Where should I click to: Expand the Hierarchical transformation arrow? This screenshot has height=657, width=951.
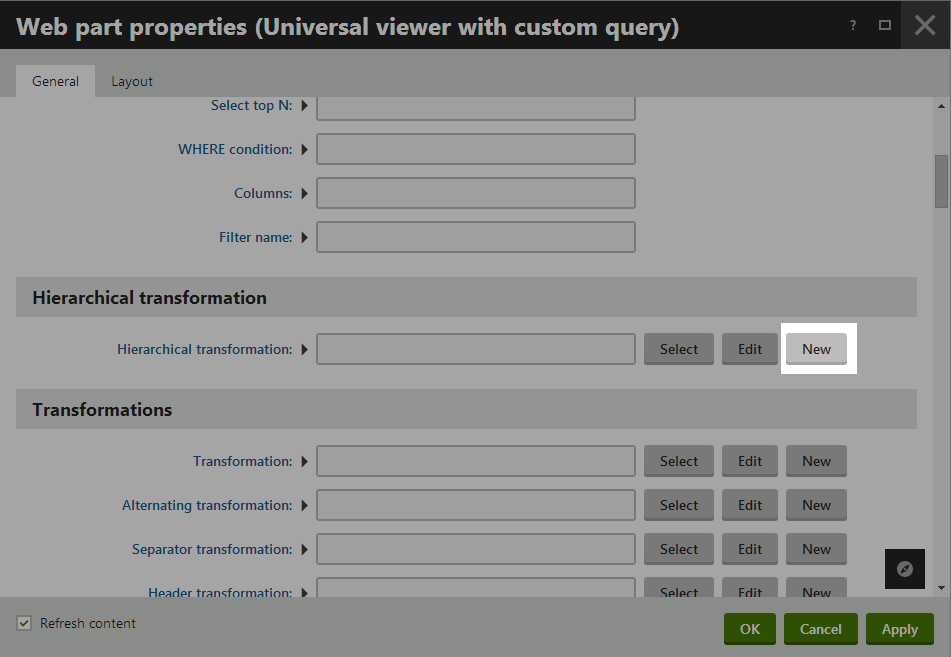(x=304, y=349)
